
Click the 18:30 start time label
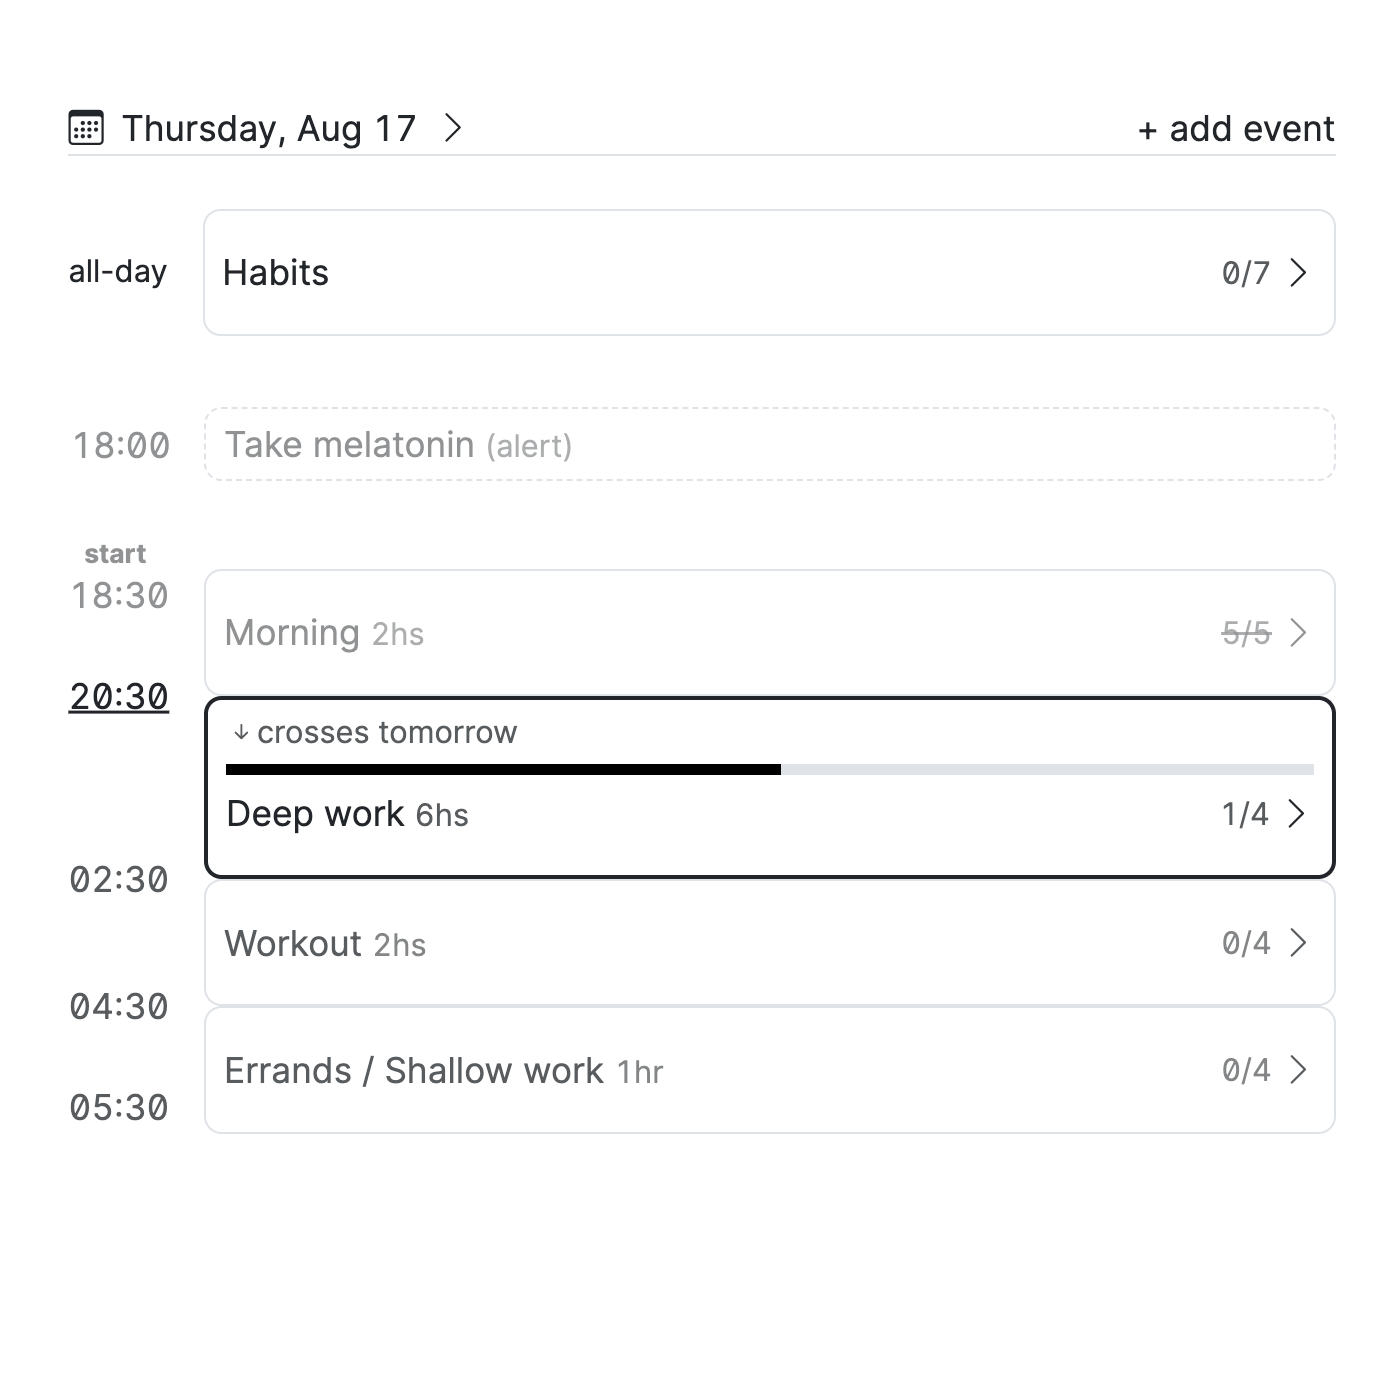pos(119,596)
